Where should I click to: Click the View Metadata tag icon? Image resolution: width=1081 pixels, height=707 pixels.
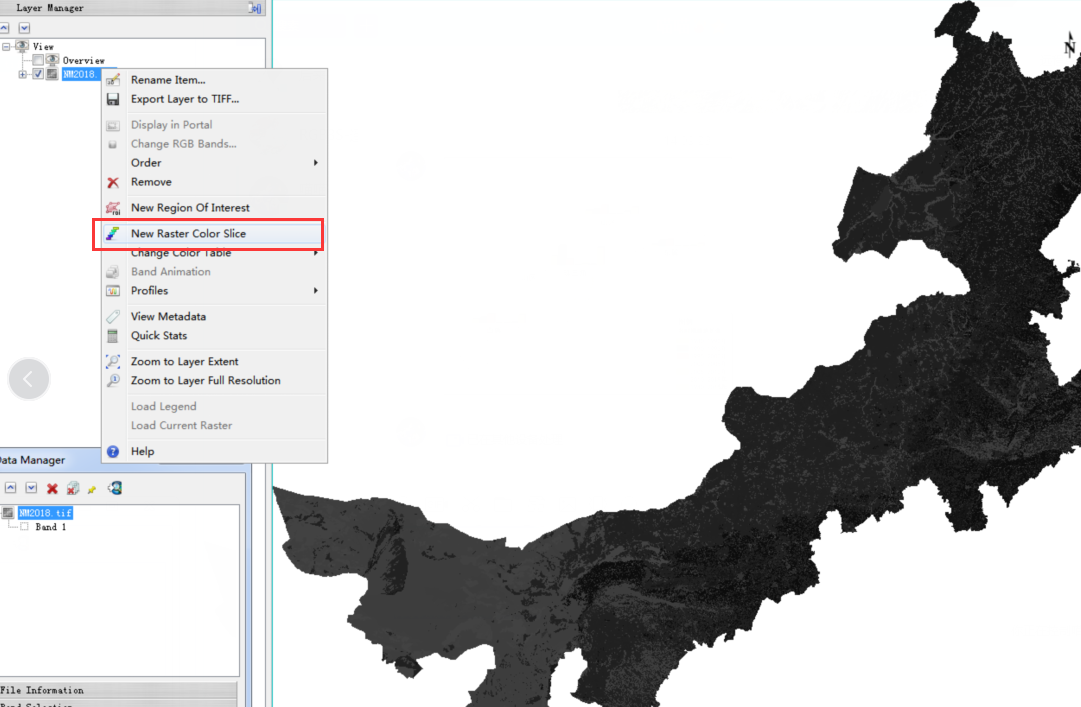113,317
